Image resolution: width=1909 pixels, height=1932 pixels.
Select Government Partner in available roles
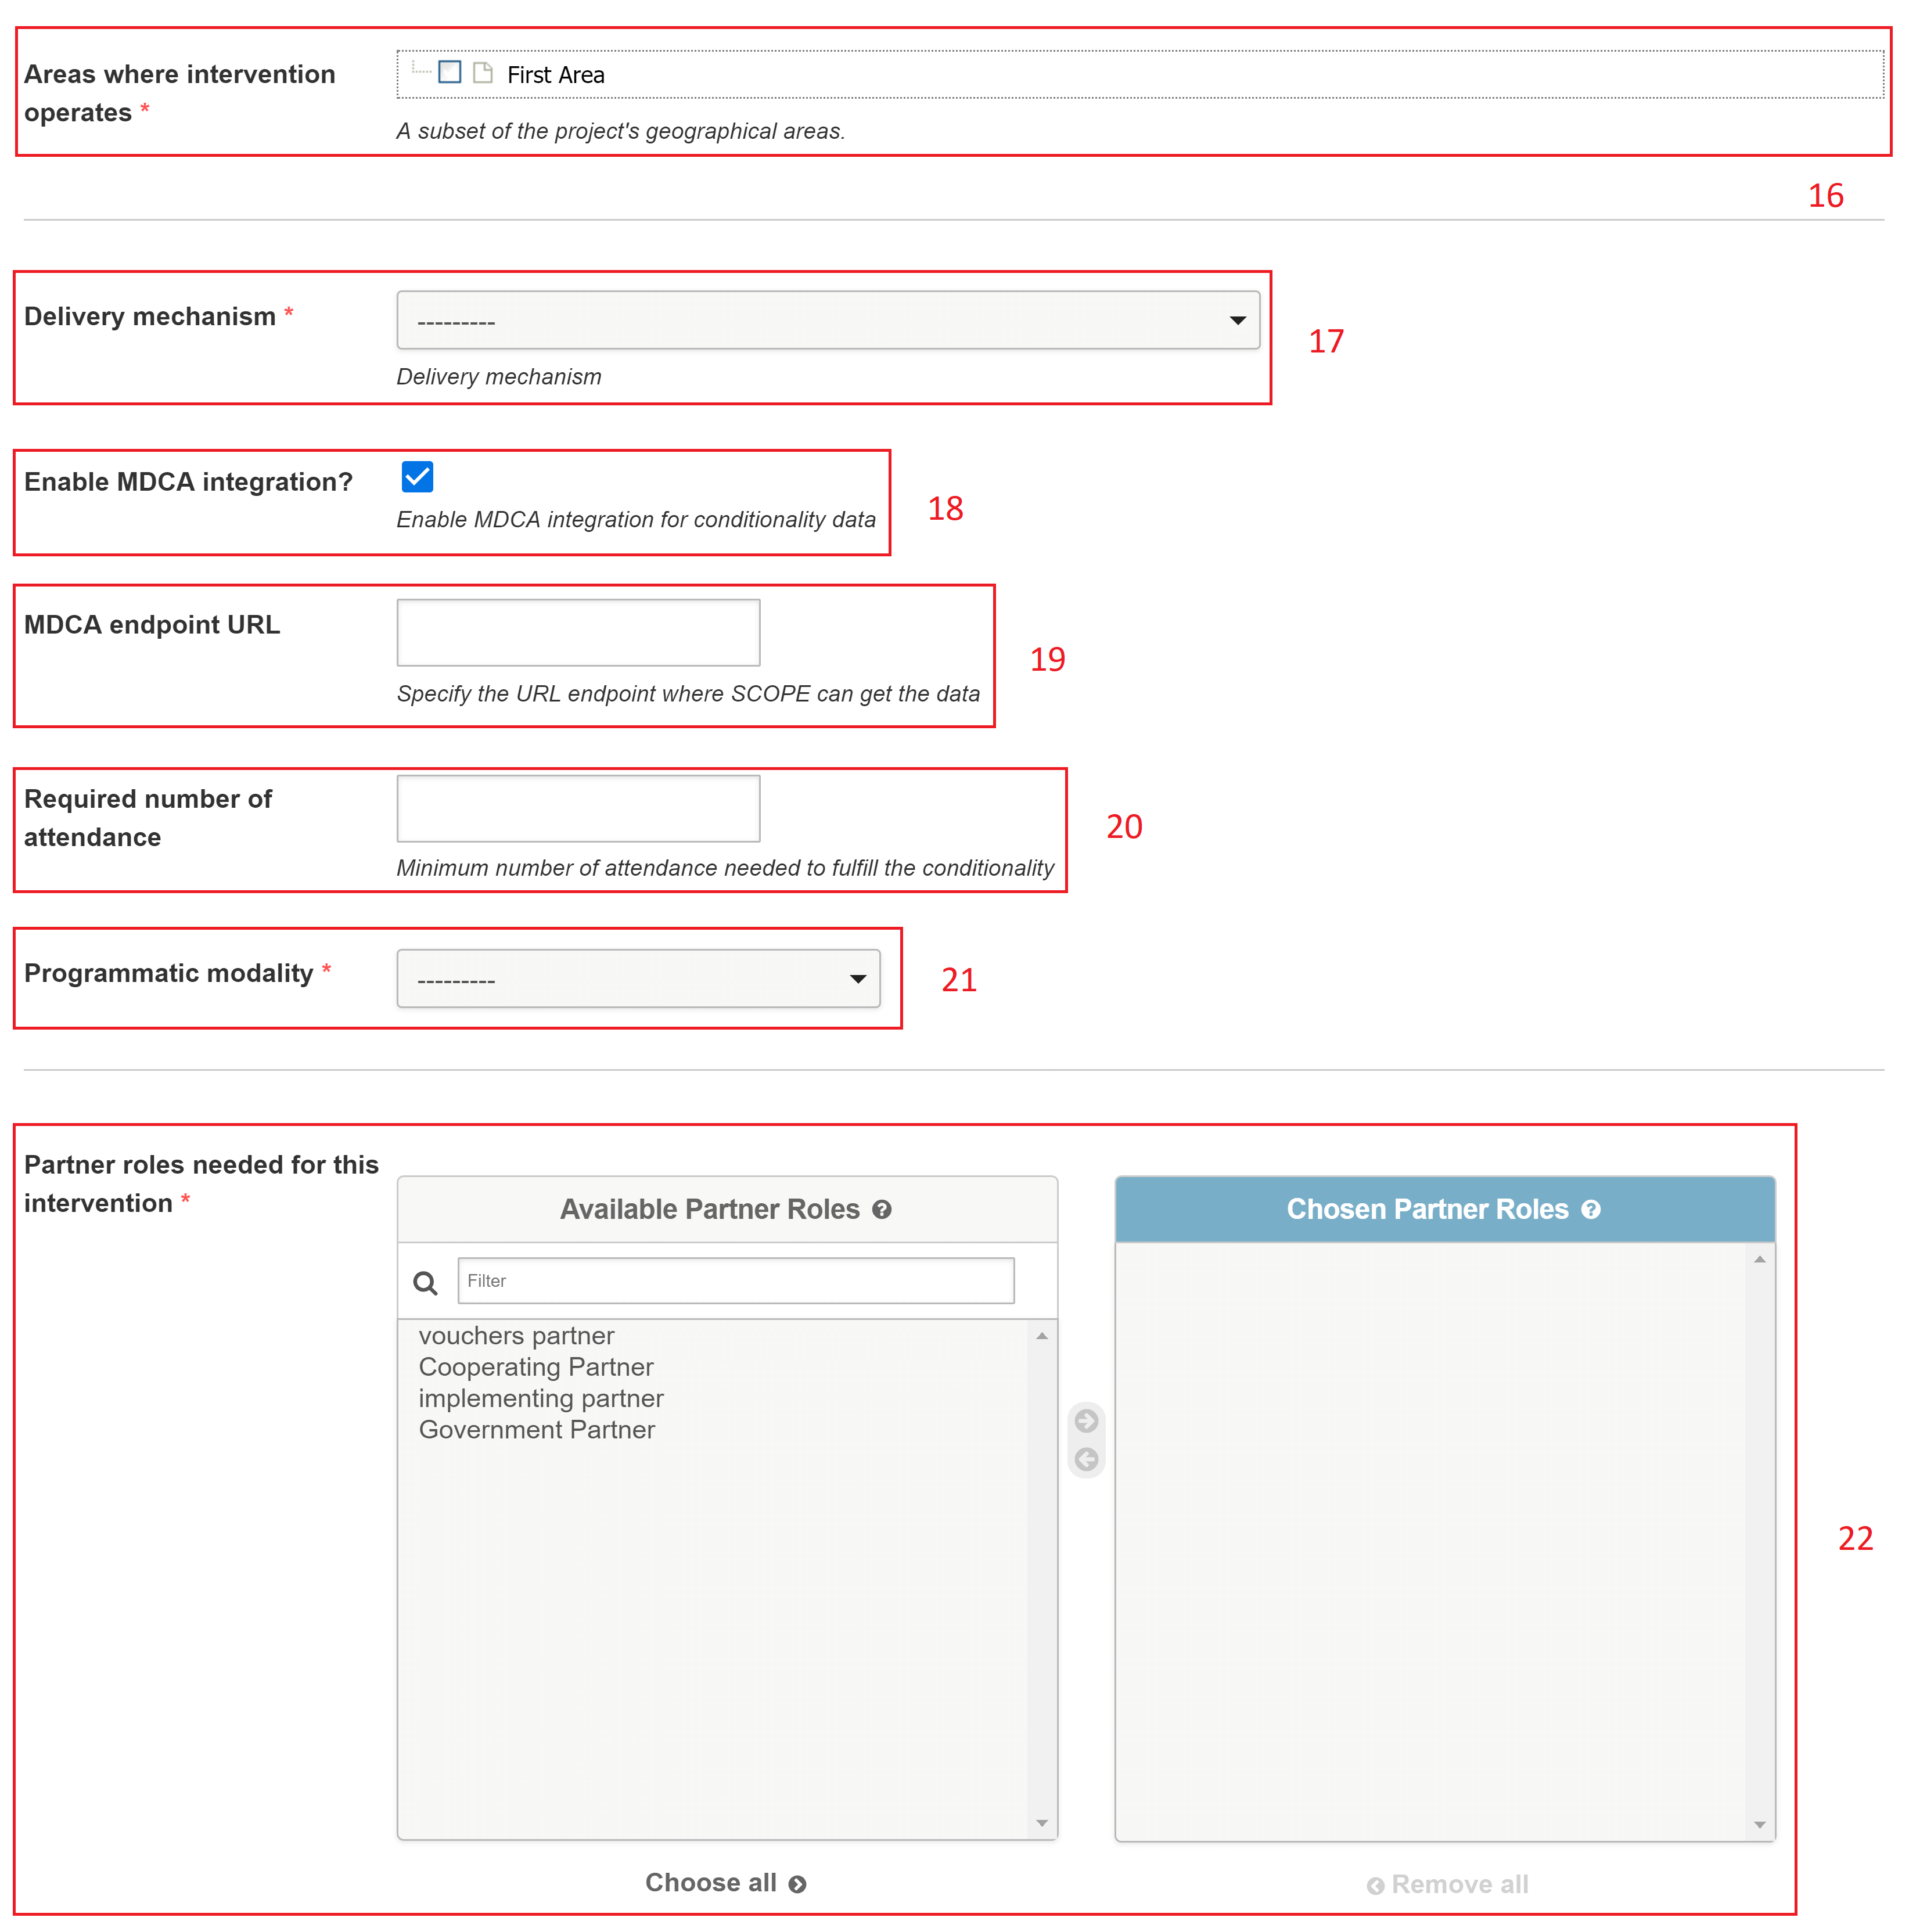point(536,1429)
